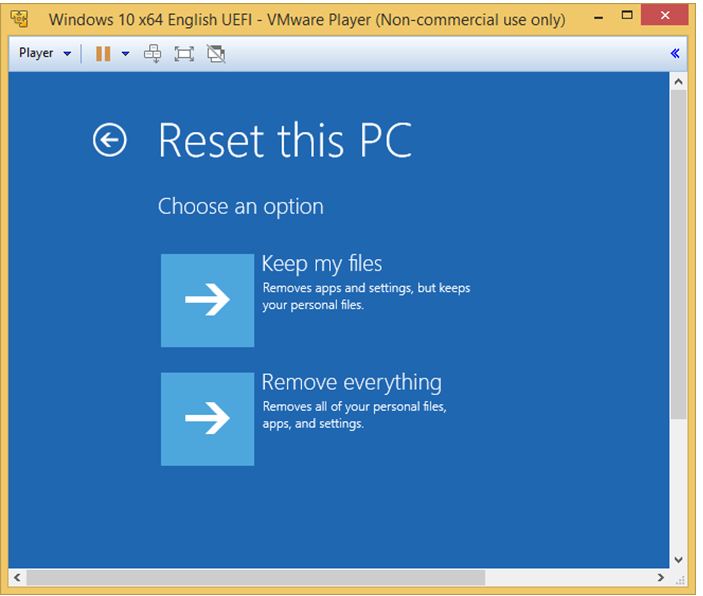The height and width of the screenshot is (596, 703).
Task: Click the horizontal scrollbar right arrow
Action: point(661,577)
